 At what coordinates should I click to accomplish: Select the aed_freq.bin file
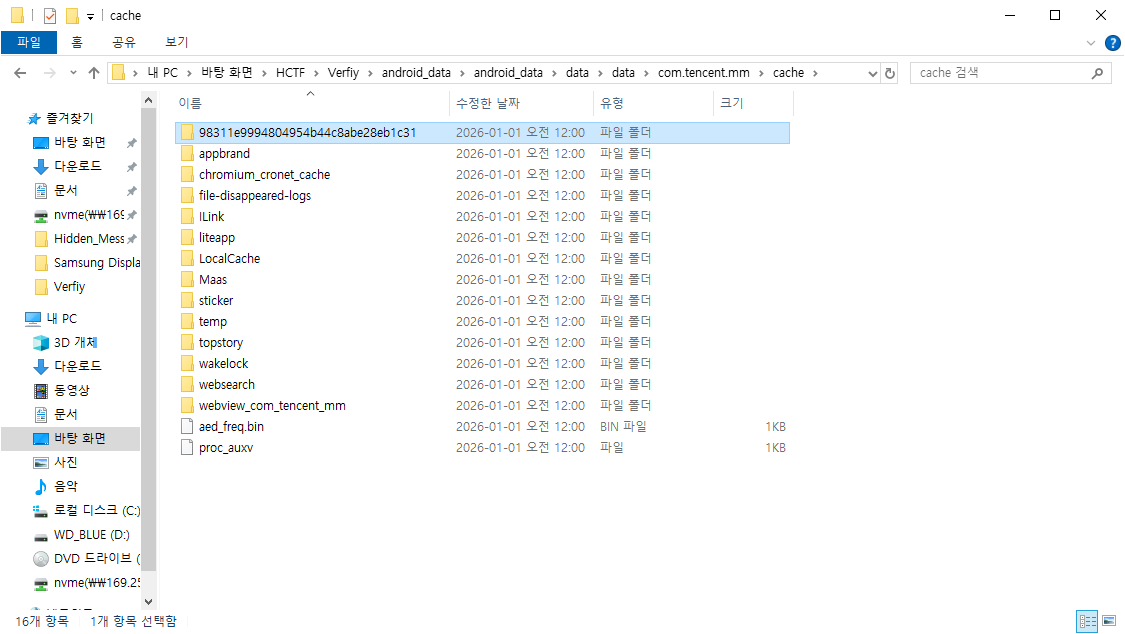(231, 427)
